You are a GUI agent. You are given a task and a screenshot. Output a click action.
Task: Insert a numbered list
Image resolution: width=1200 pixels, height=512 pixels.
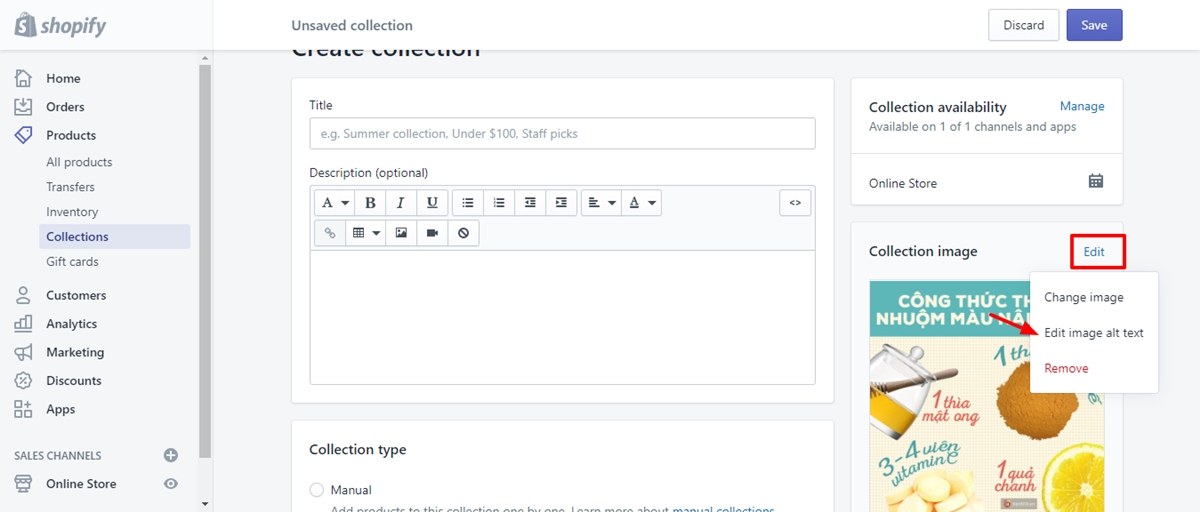499,203
